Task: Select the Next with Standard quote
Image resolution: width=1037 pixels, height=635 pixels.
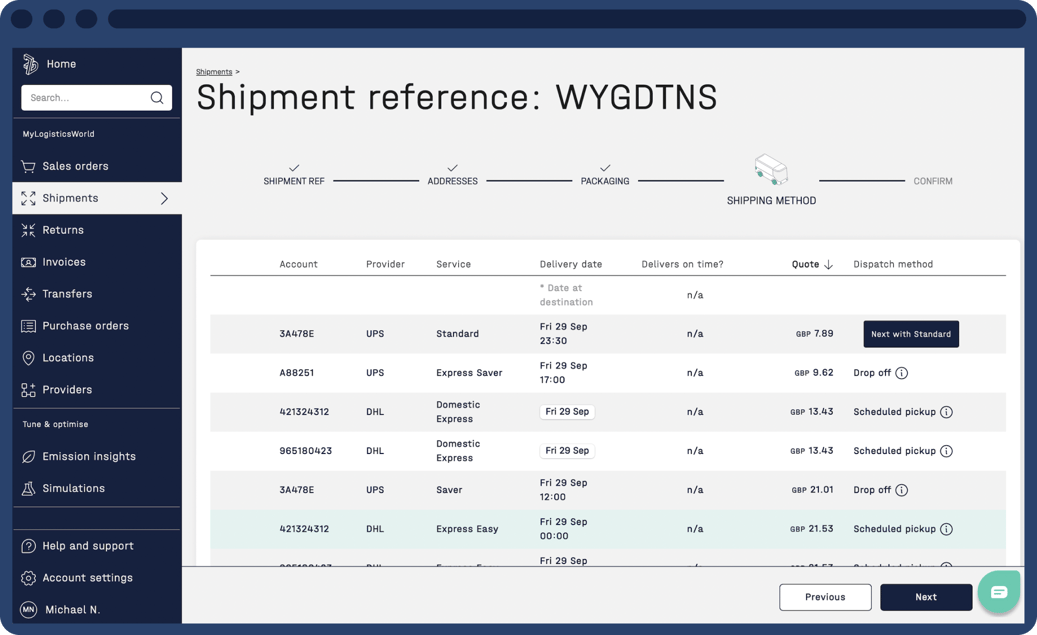Action: [911, 334]
